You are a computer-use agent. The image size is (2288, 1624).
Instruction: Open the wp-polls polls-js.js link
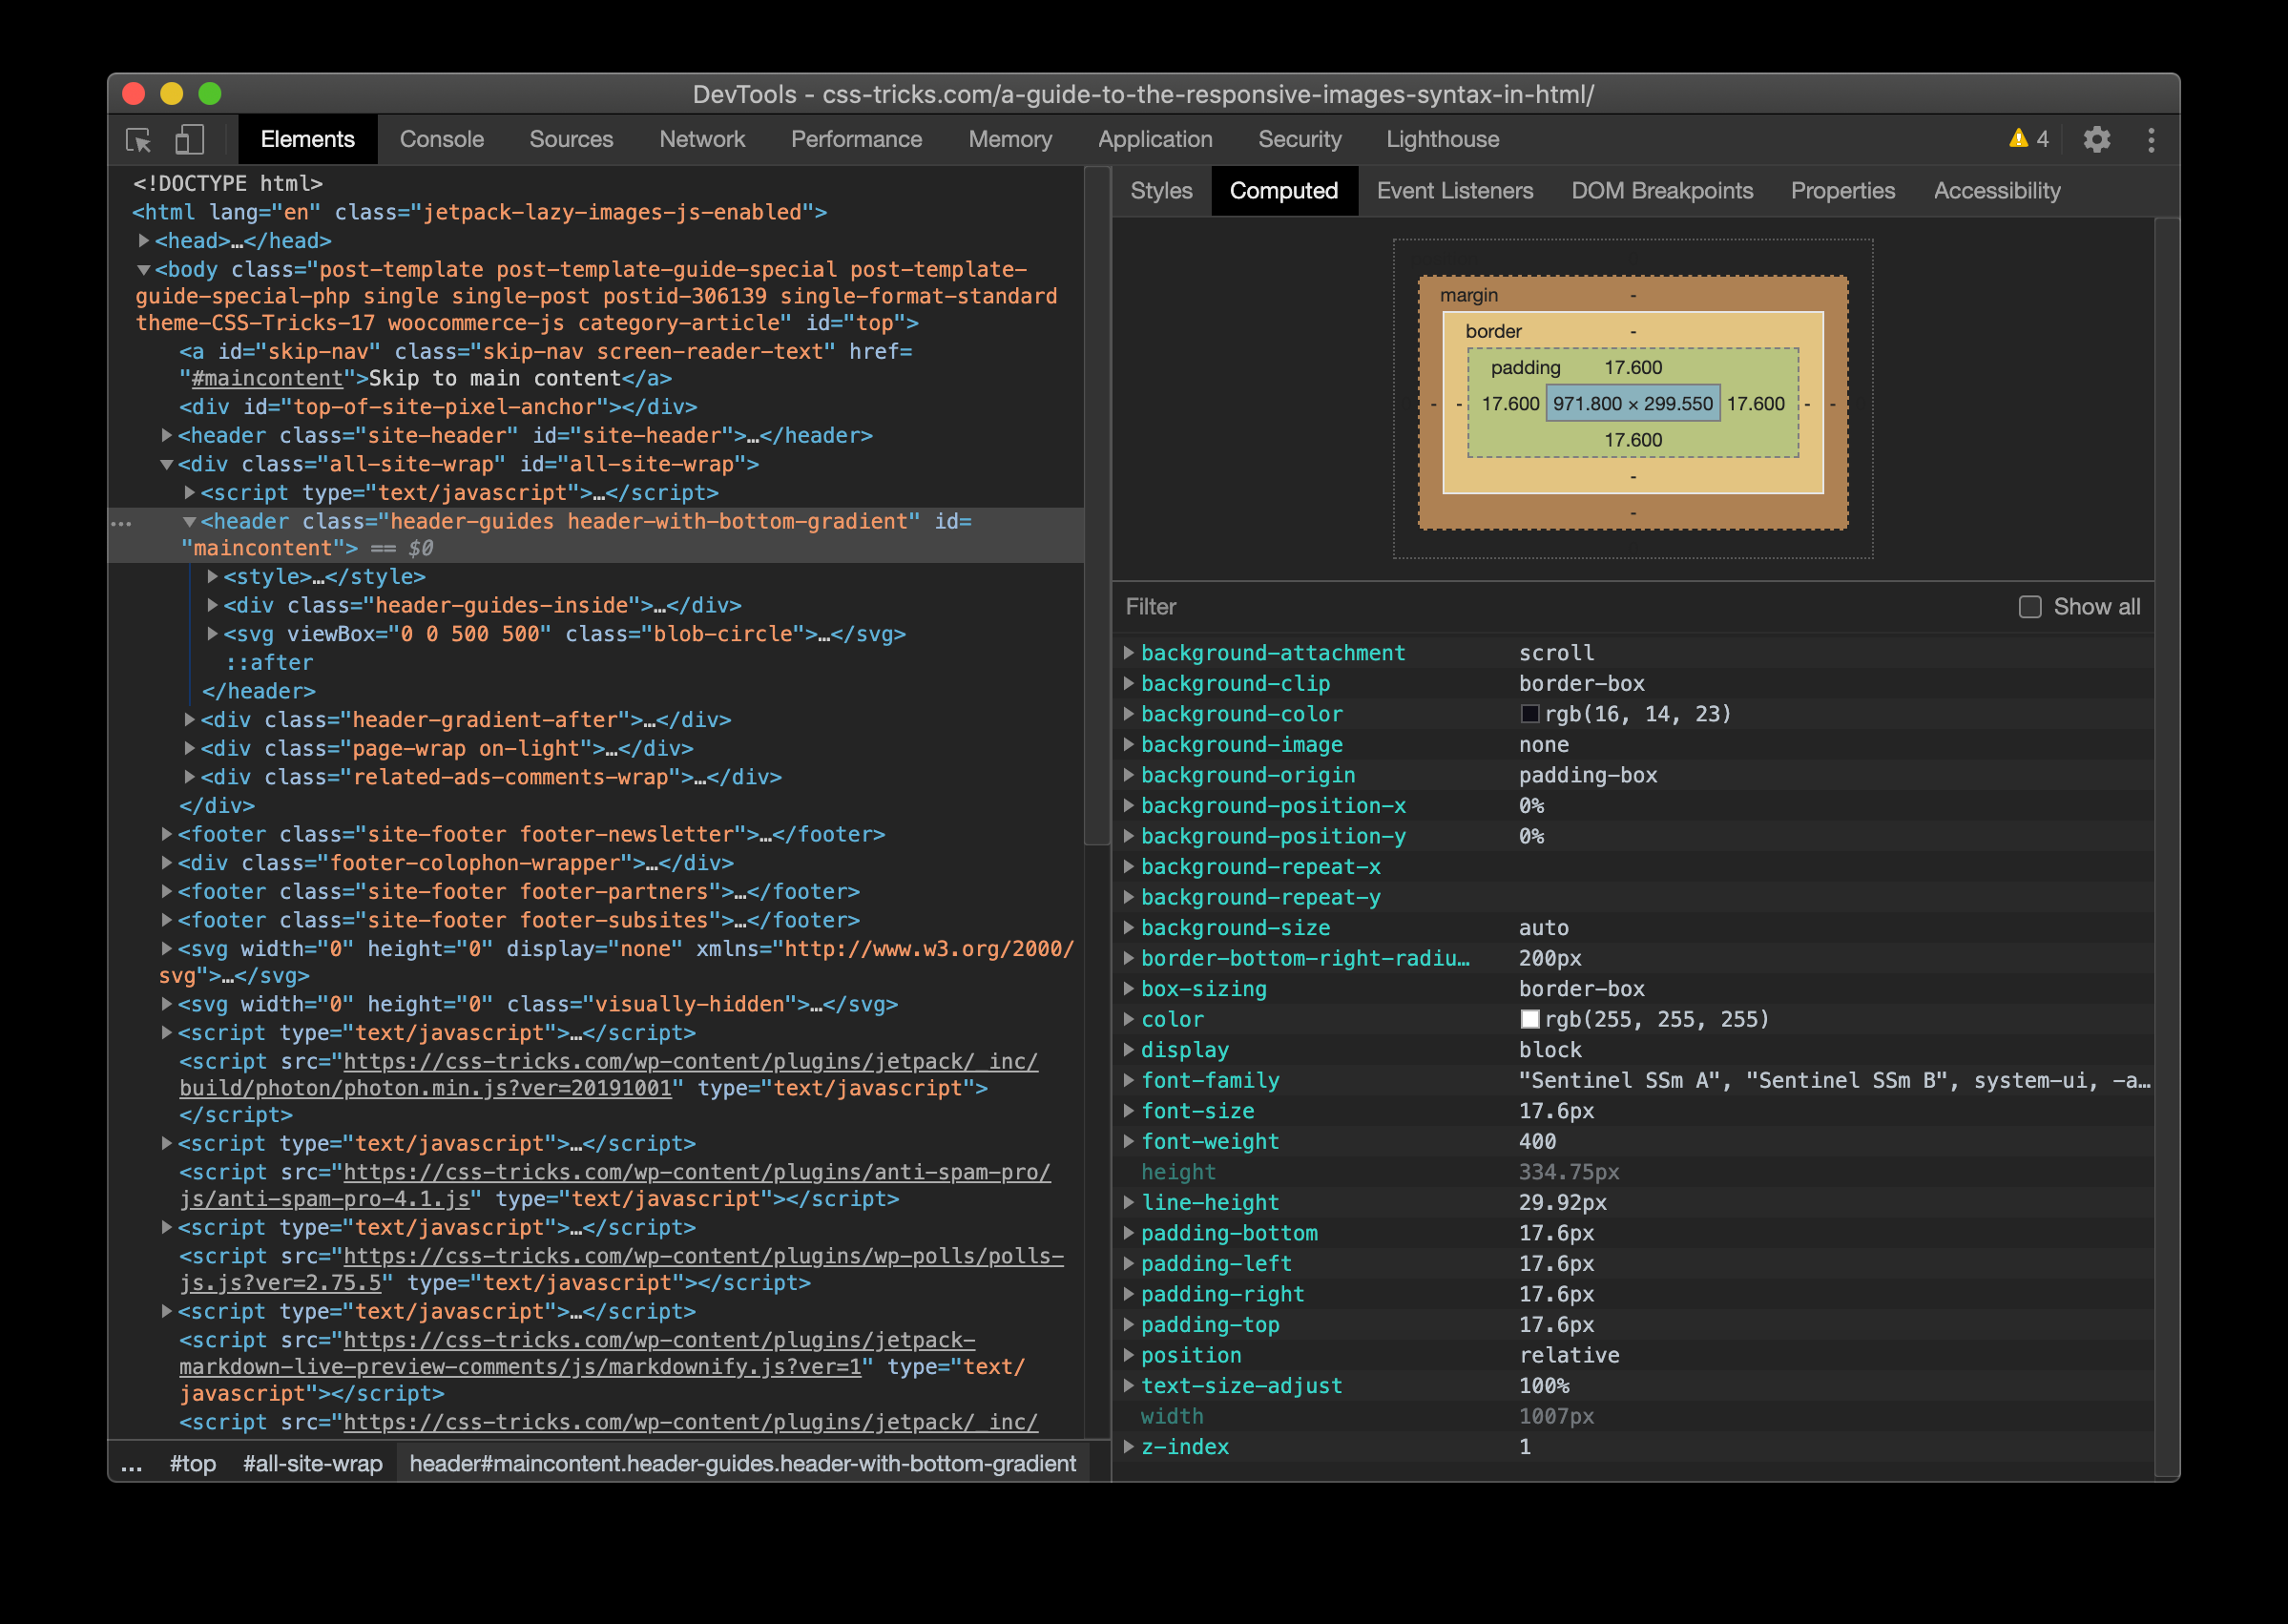pos(622,1270)
